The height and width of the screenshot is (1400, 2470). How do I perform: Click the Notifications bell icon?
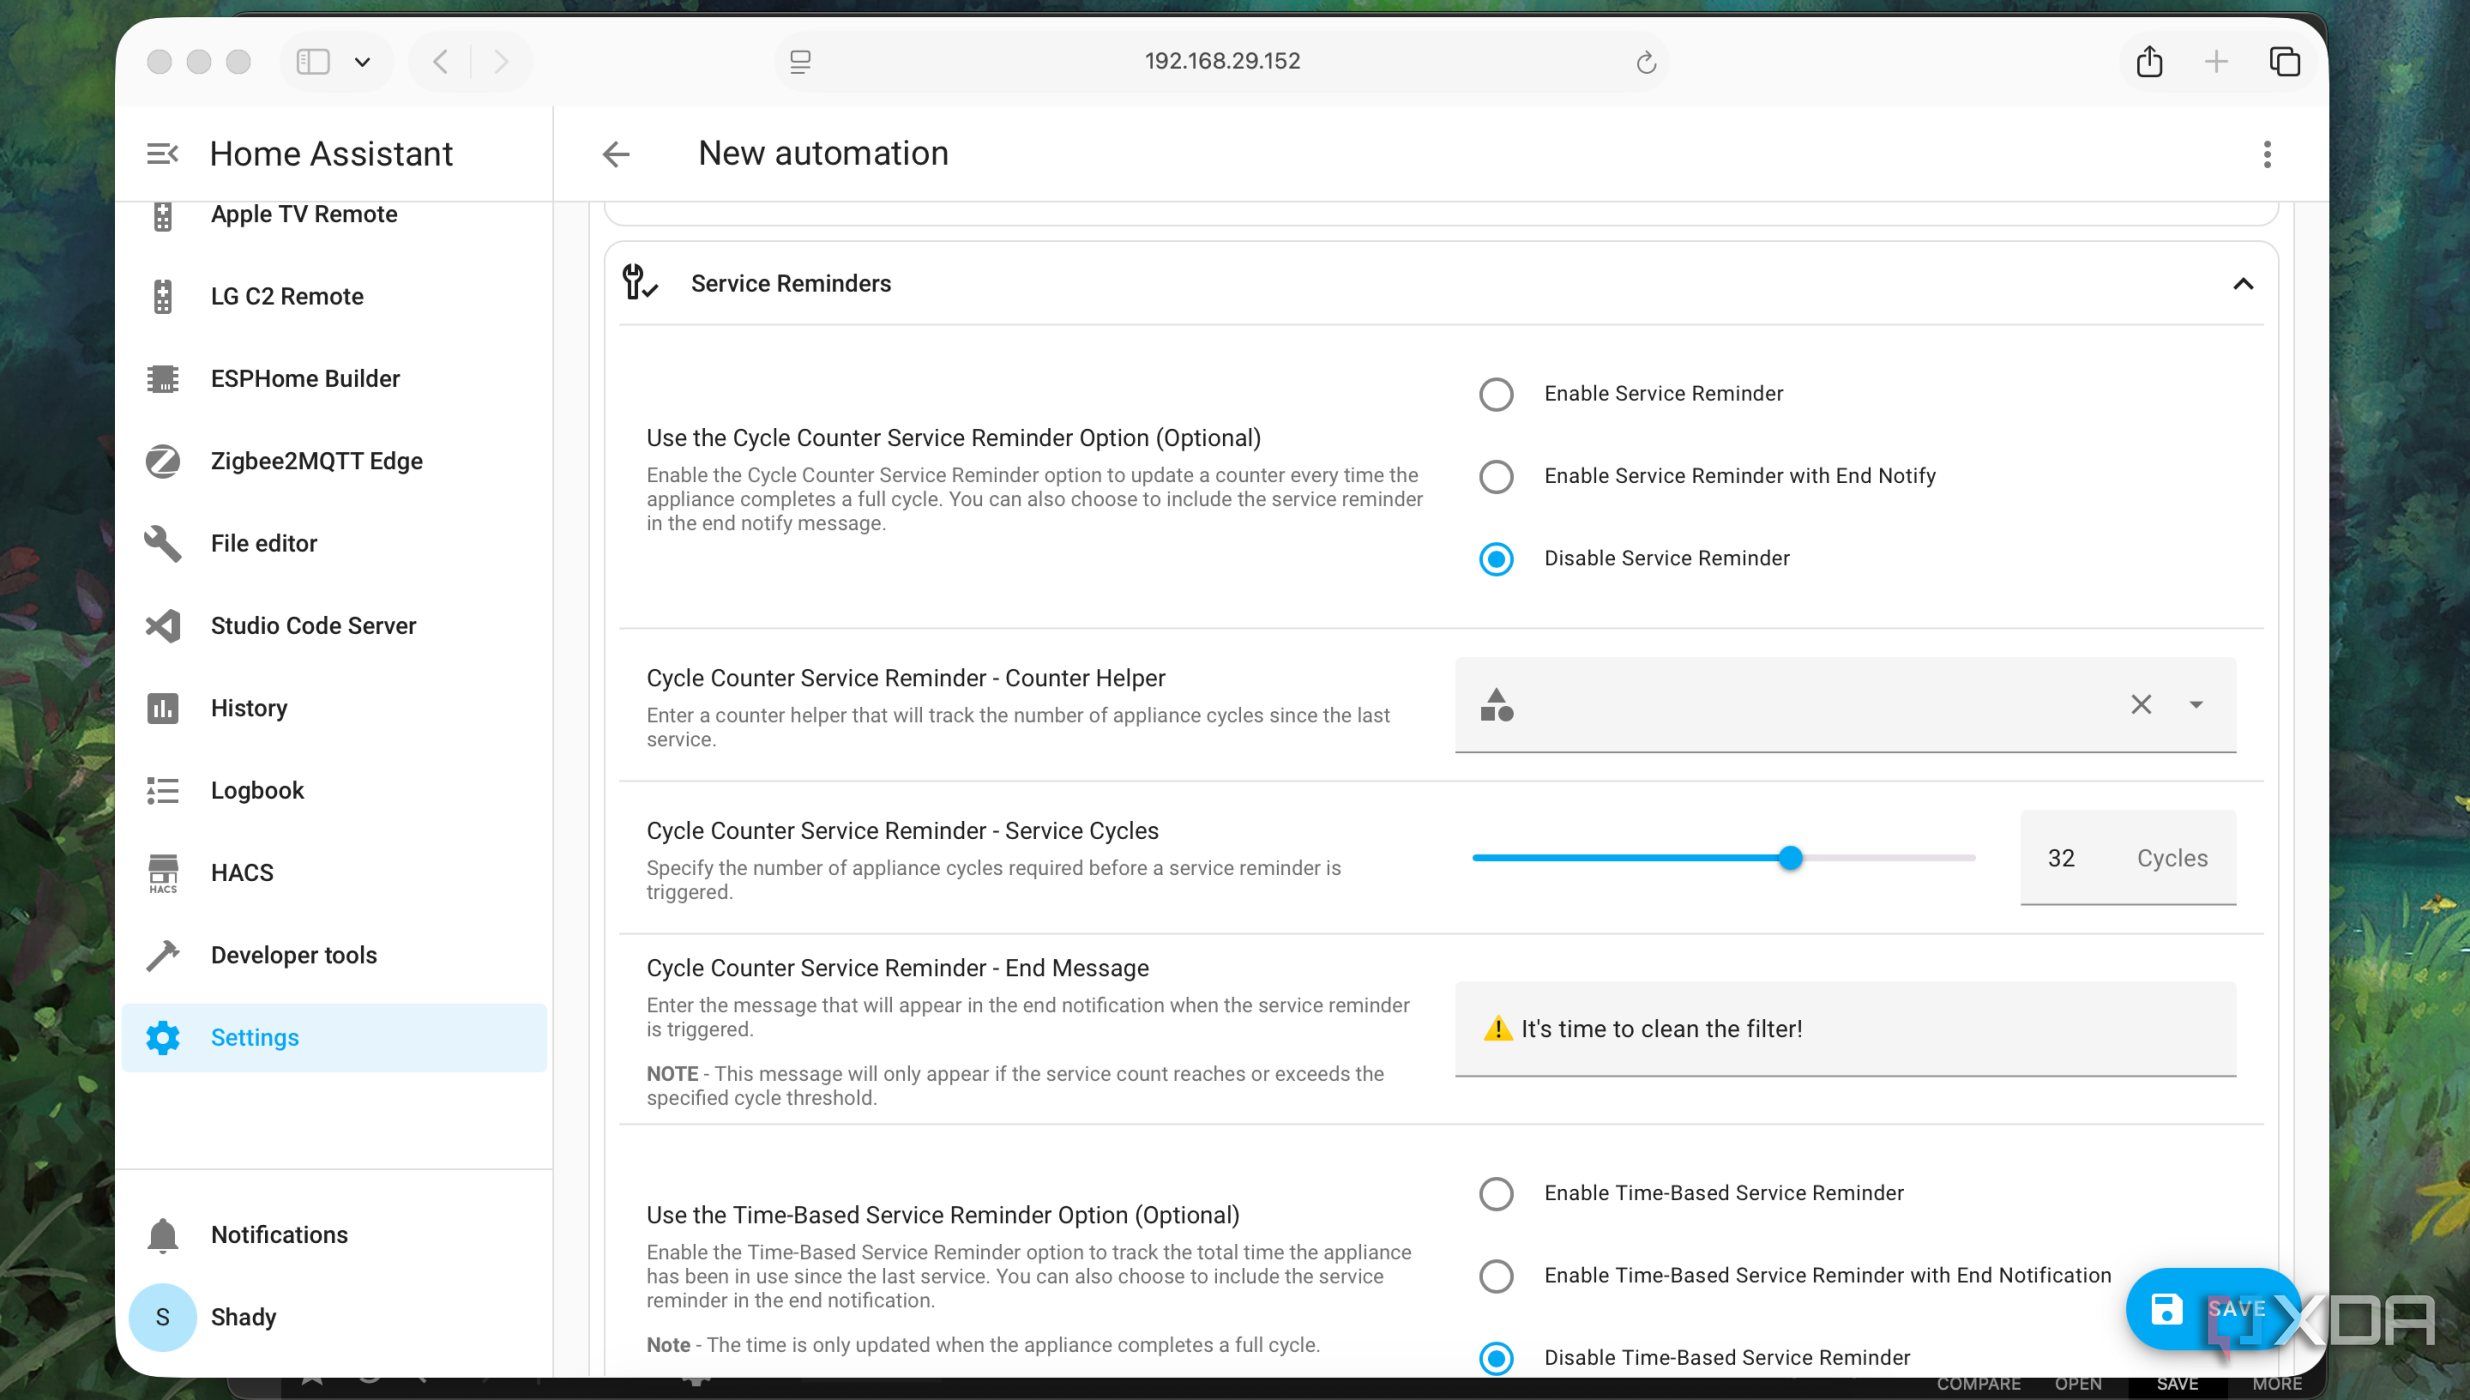point(163,1235)
